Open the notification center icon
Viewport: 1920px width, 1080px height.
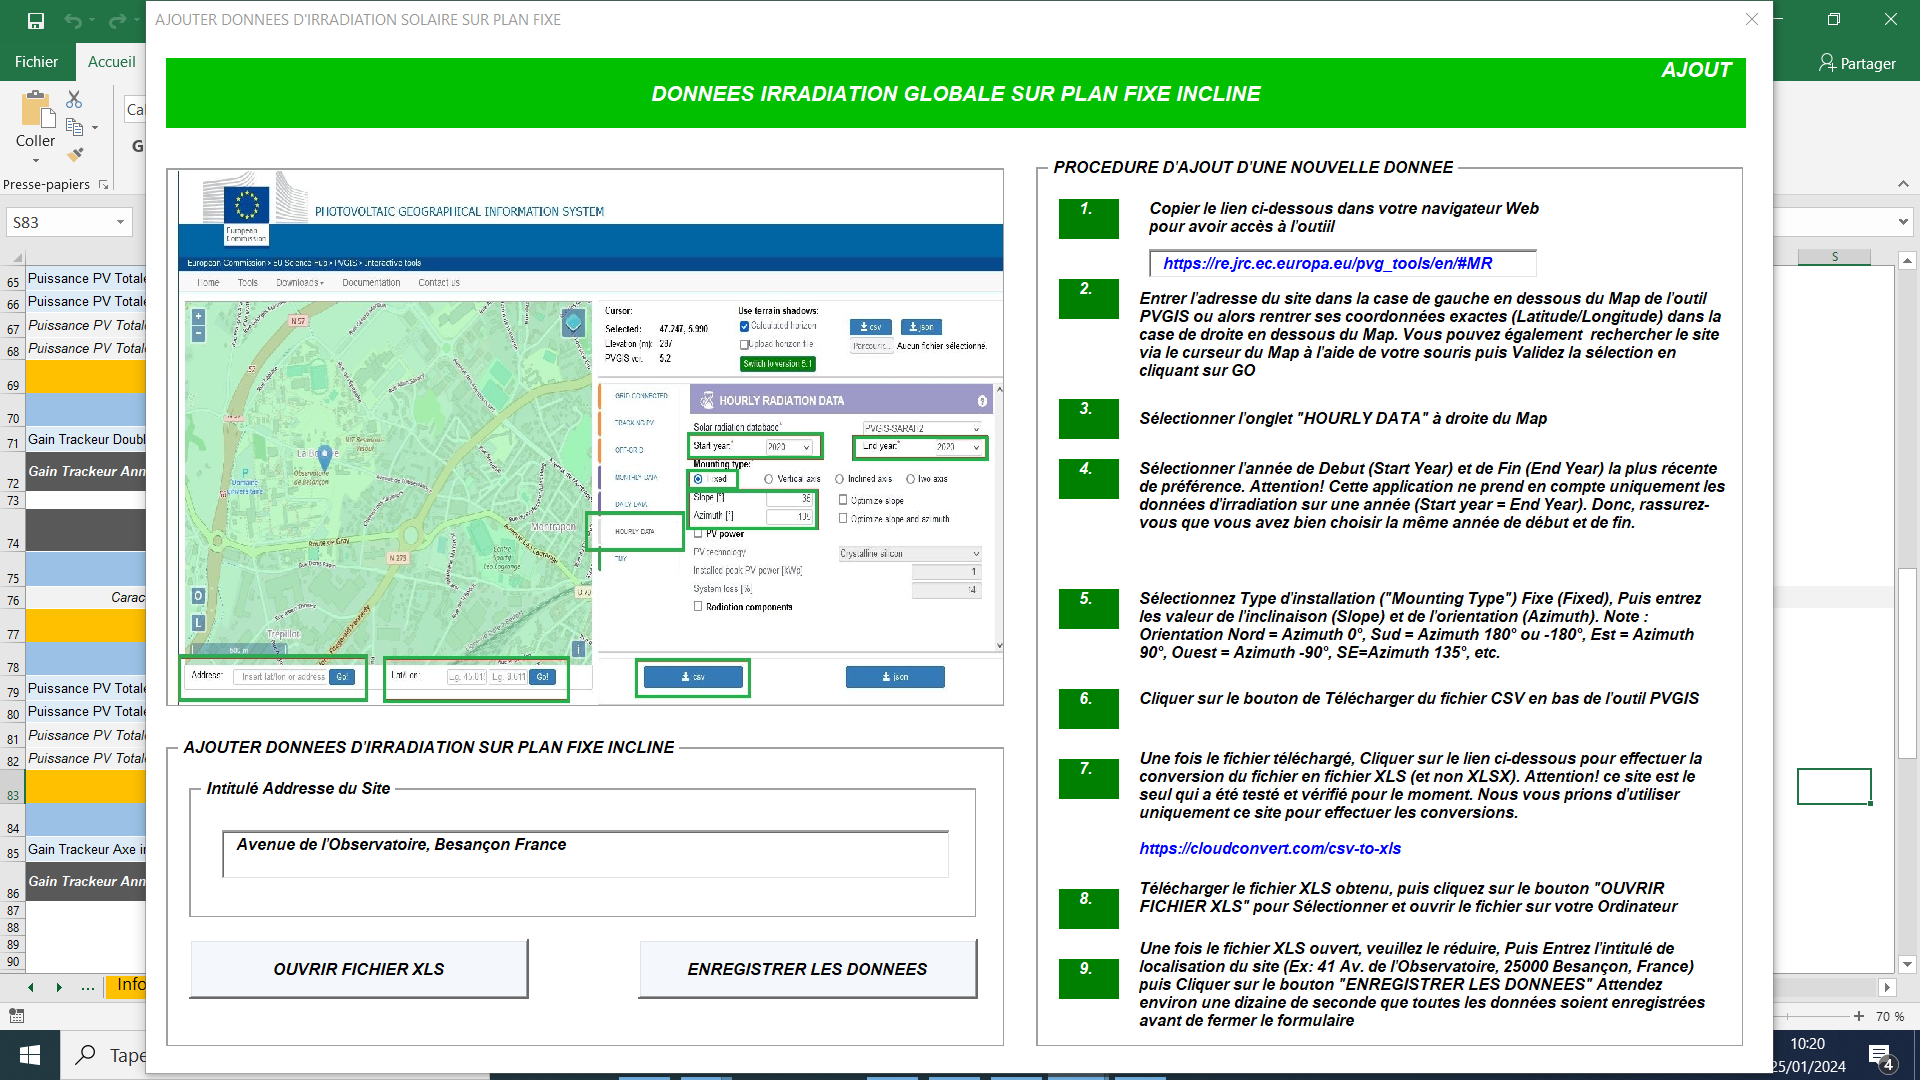1881,1056
